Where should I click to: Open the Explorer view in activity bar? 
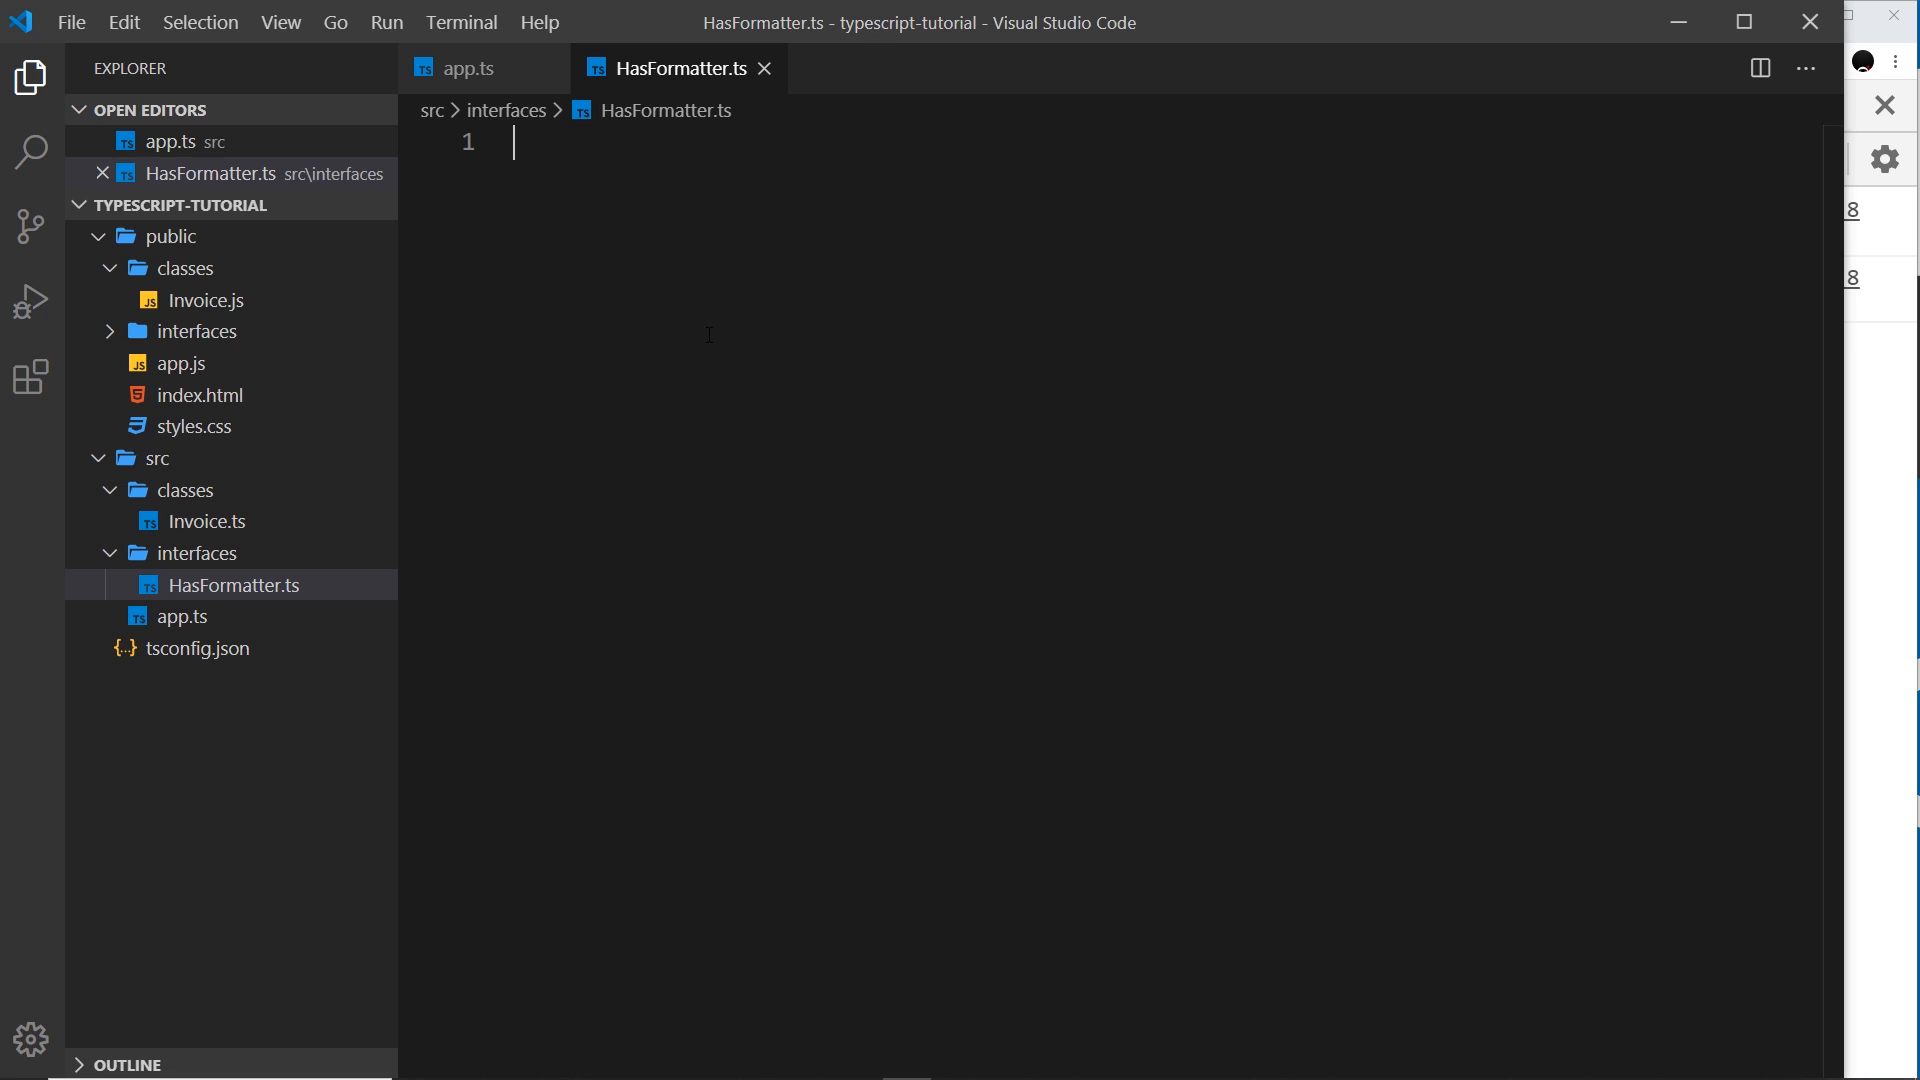pos(31,78)
